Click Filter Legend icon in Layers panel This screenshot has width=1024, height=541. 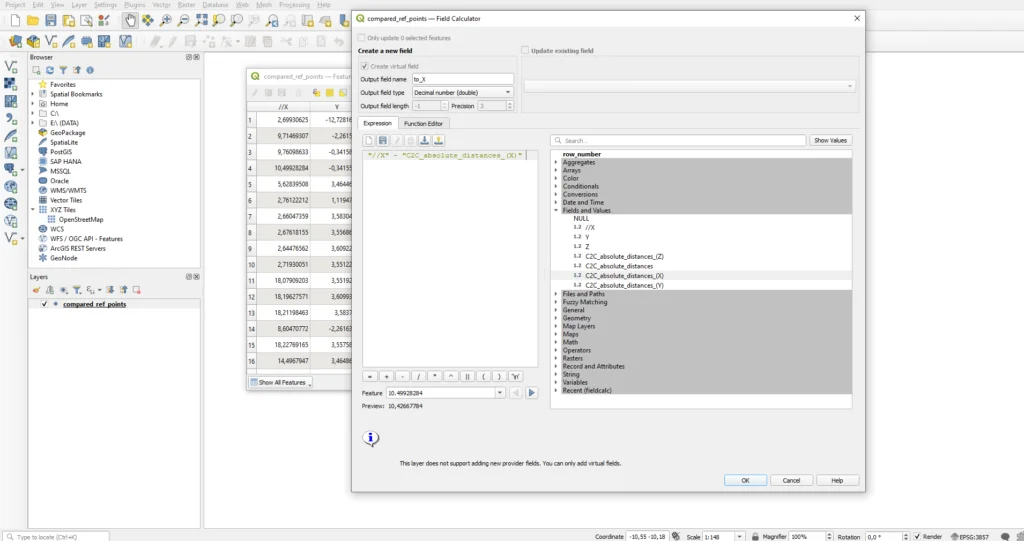pos(76,289)
